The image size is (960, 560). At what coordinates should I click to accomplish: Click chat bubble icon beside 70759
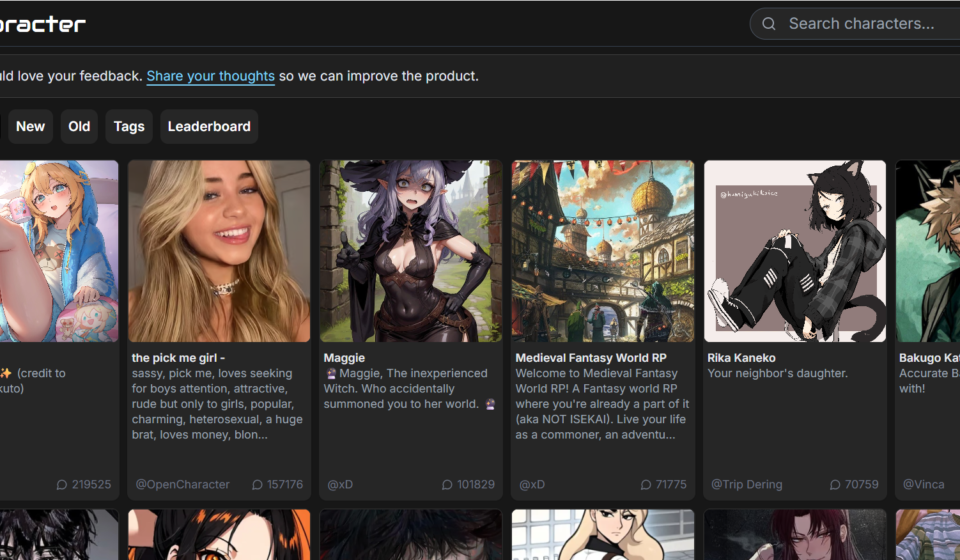click(834, 485)
